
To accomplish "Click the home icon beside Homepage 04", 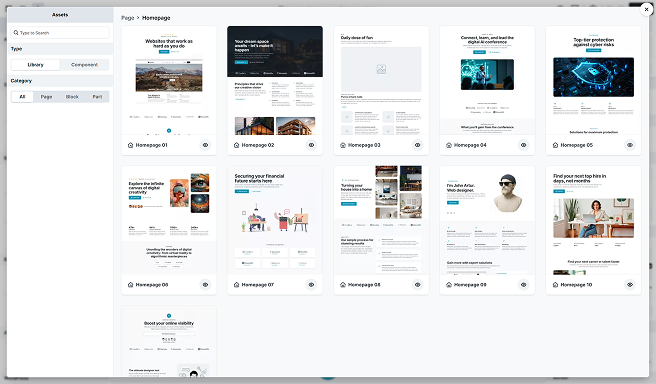I will click(449, 145).
